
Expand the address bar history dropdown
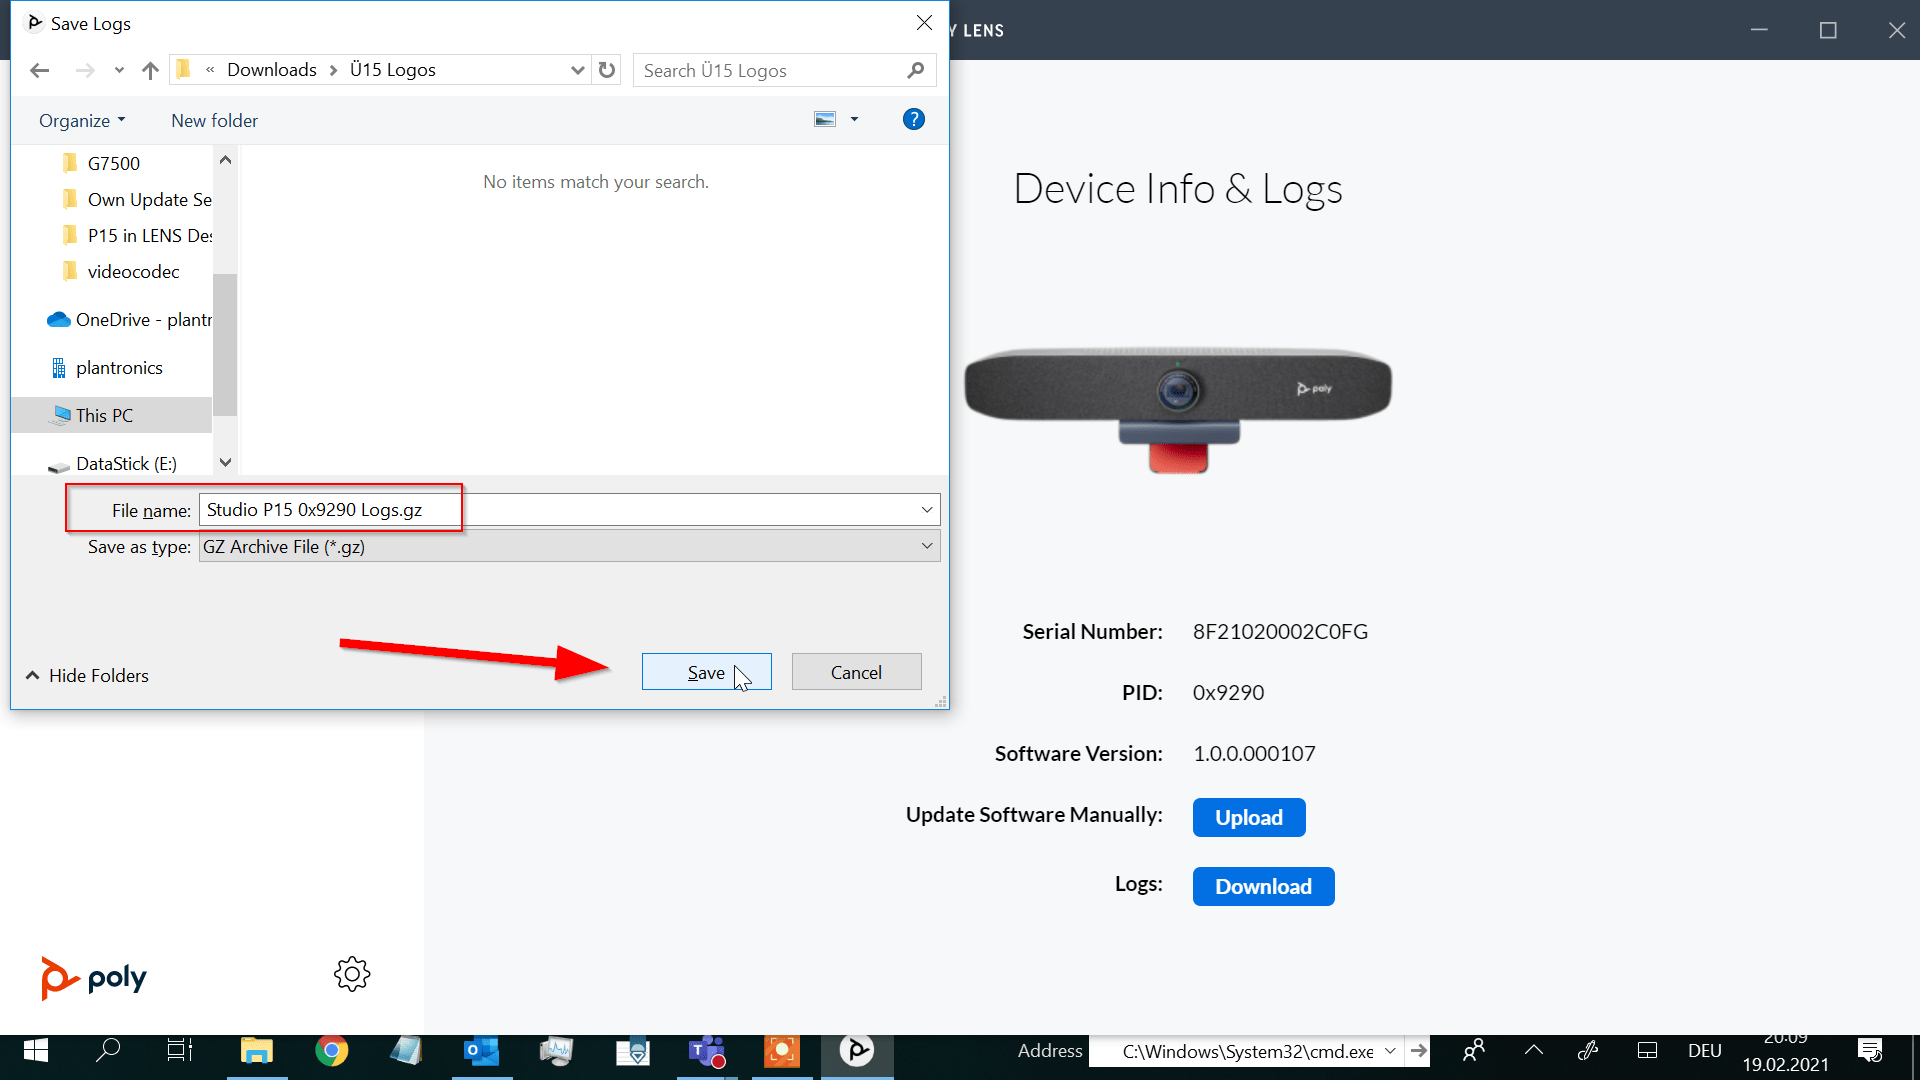tap(577, 70)
